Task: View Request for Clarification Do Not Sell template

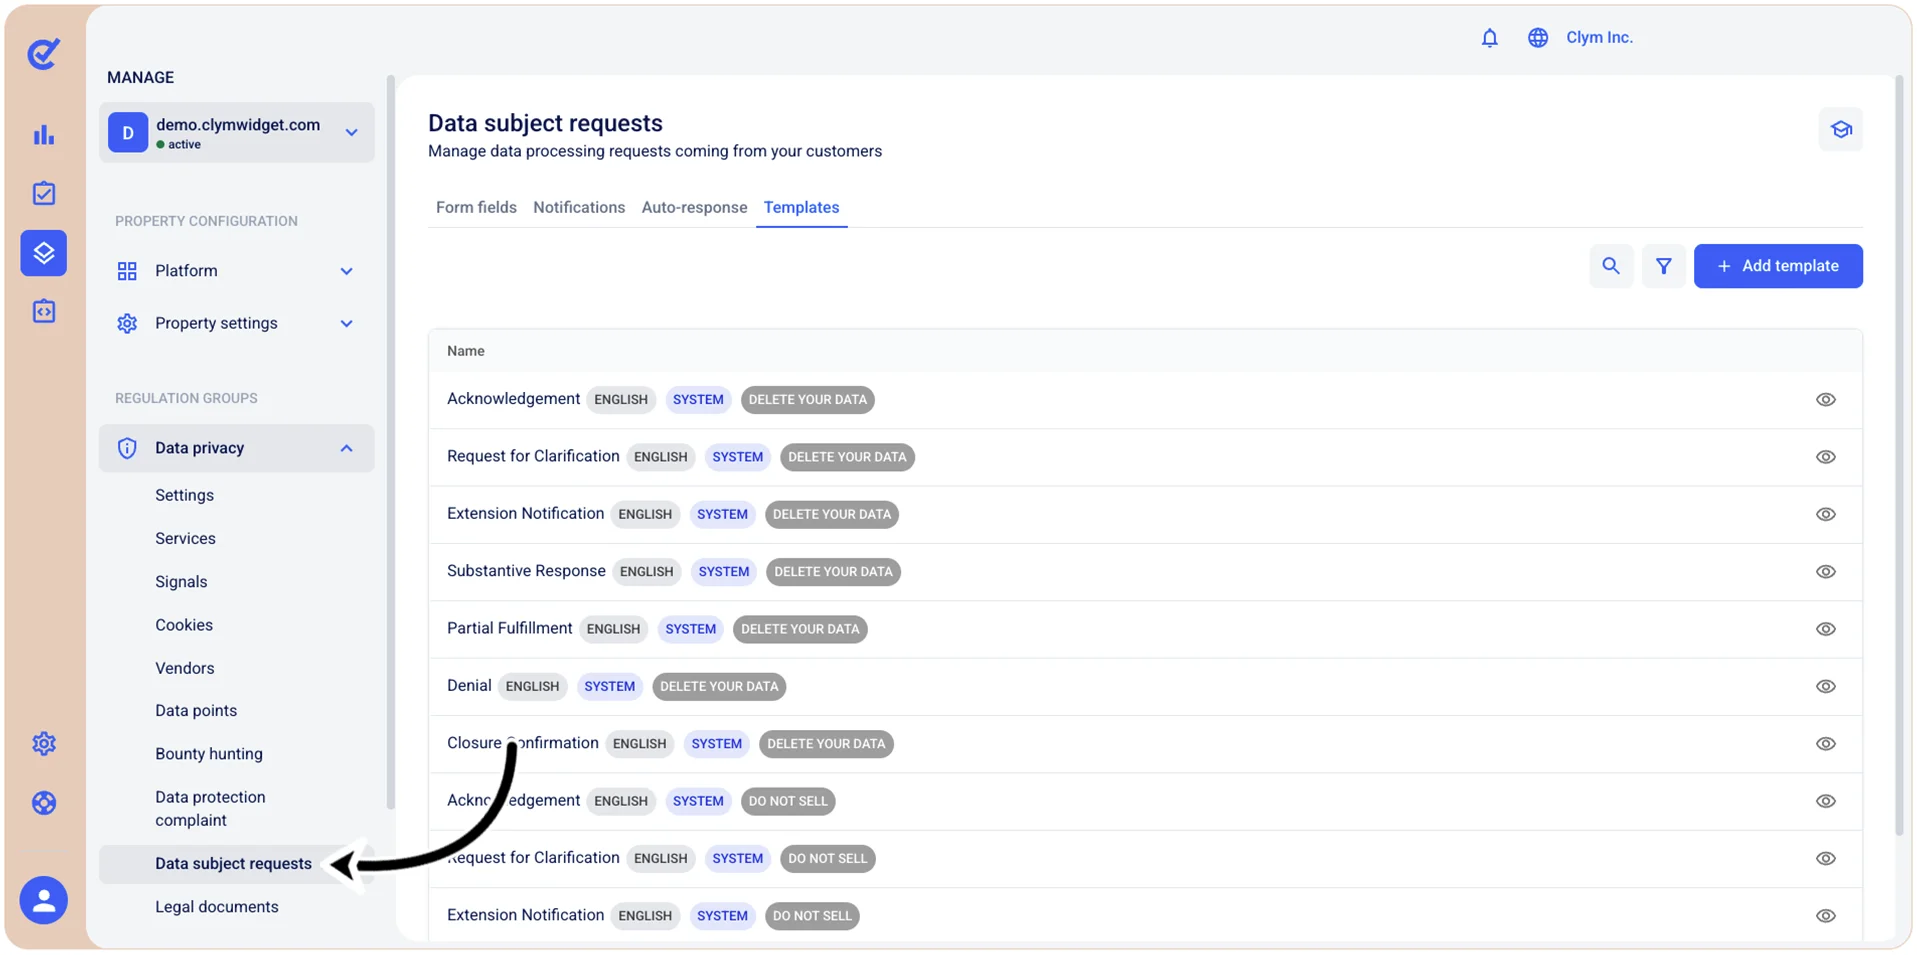Action: click(x=1825, y=858)
